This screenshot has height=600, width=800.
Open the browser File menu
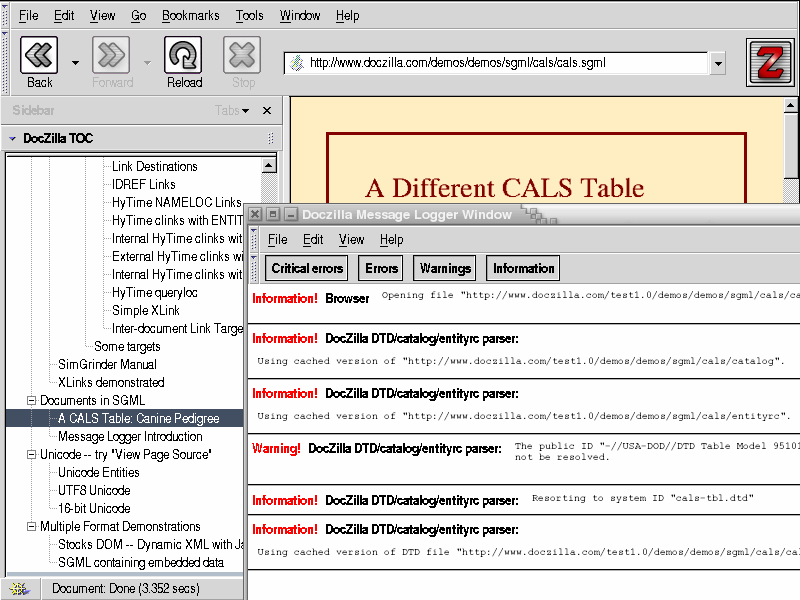[29, 16]
